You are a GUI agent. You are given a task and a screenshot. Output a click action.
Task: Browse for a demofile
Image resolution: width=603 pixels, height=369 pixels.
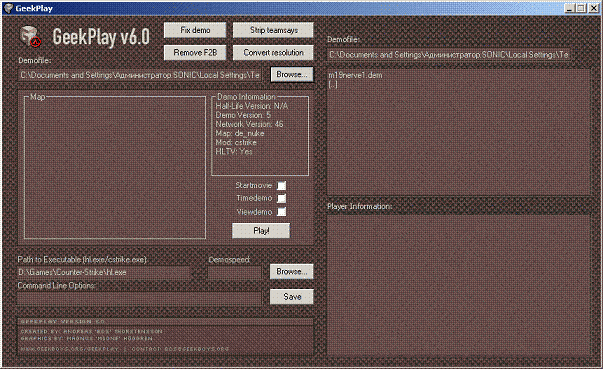coord(292,75)
